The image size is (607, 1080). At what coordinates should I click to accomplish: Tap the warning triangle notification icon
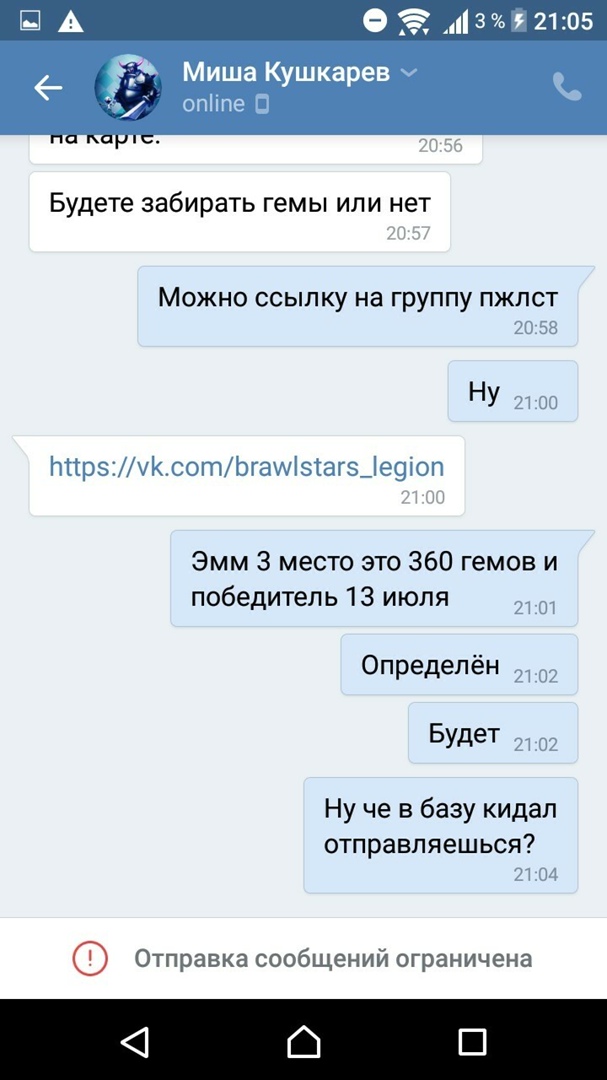tap(70, 22)
